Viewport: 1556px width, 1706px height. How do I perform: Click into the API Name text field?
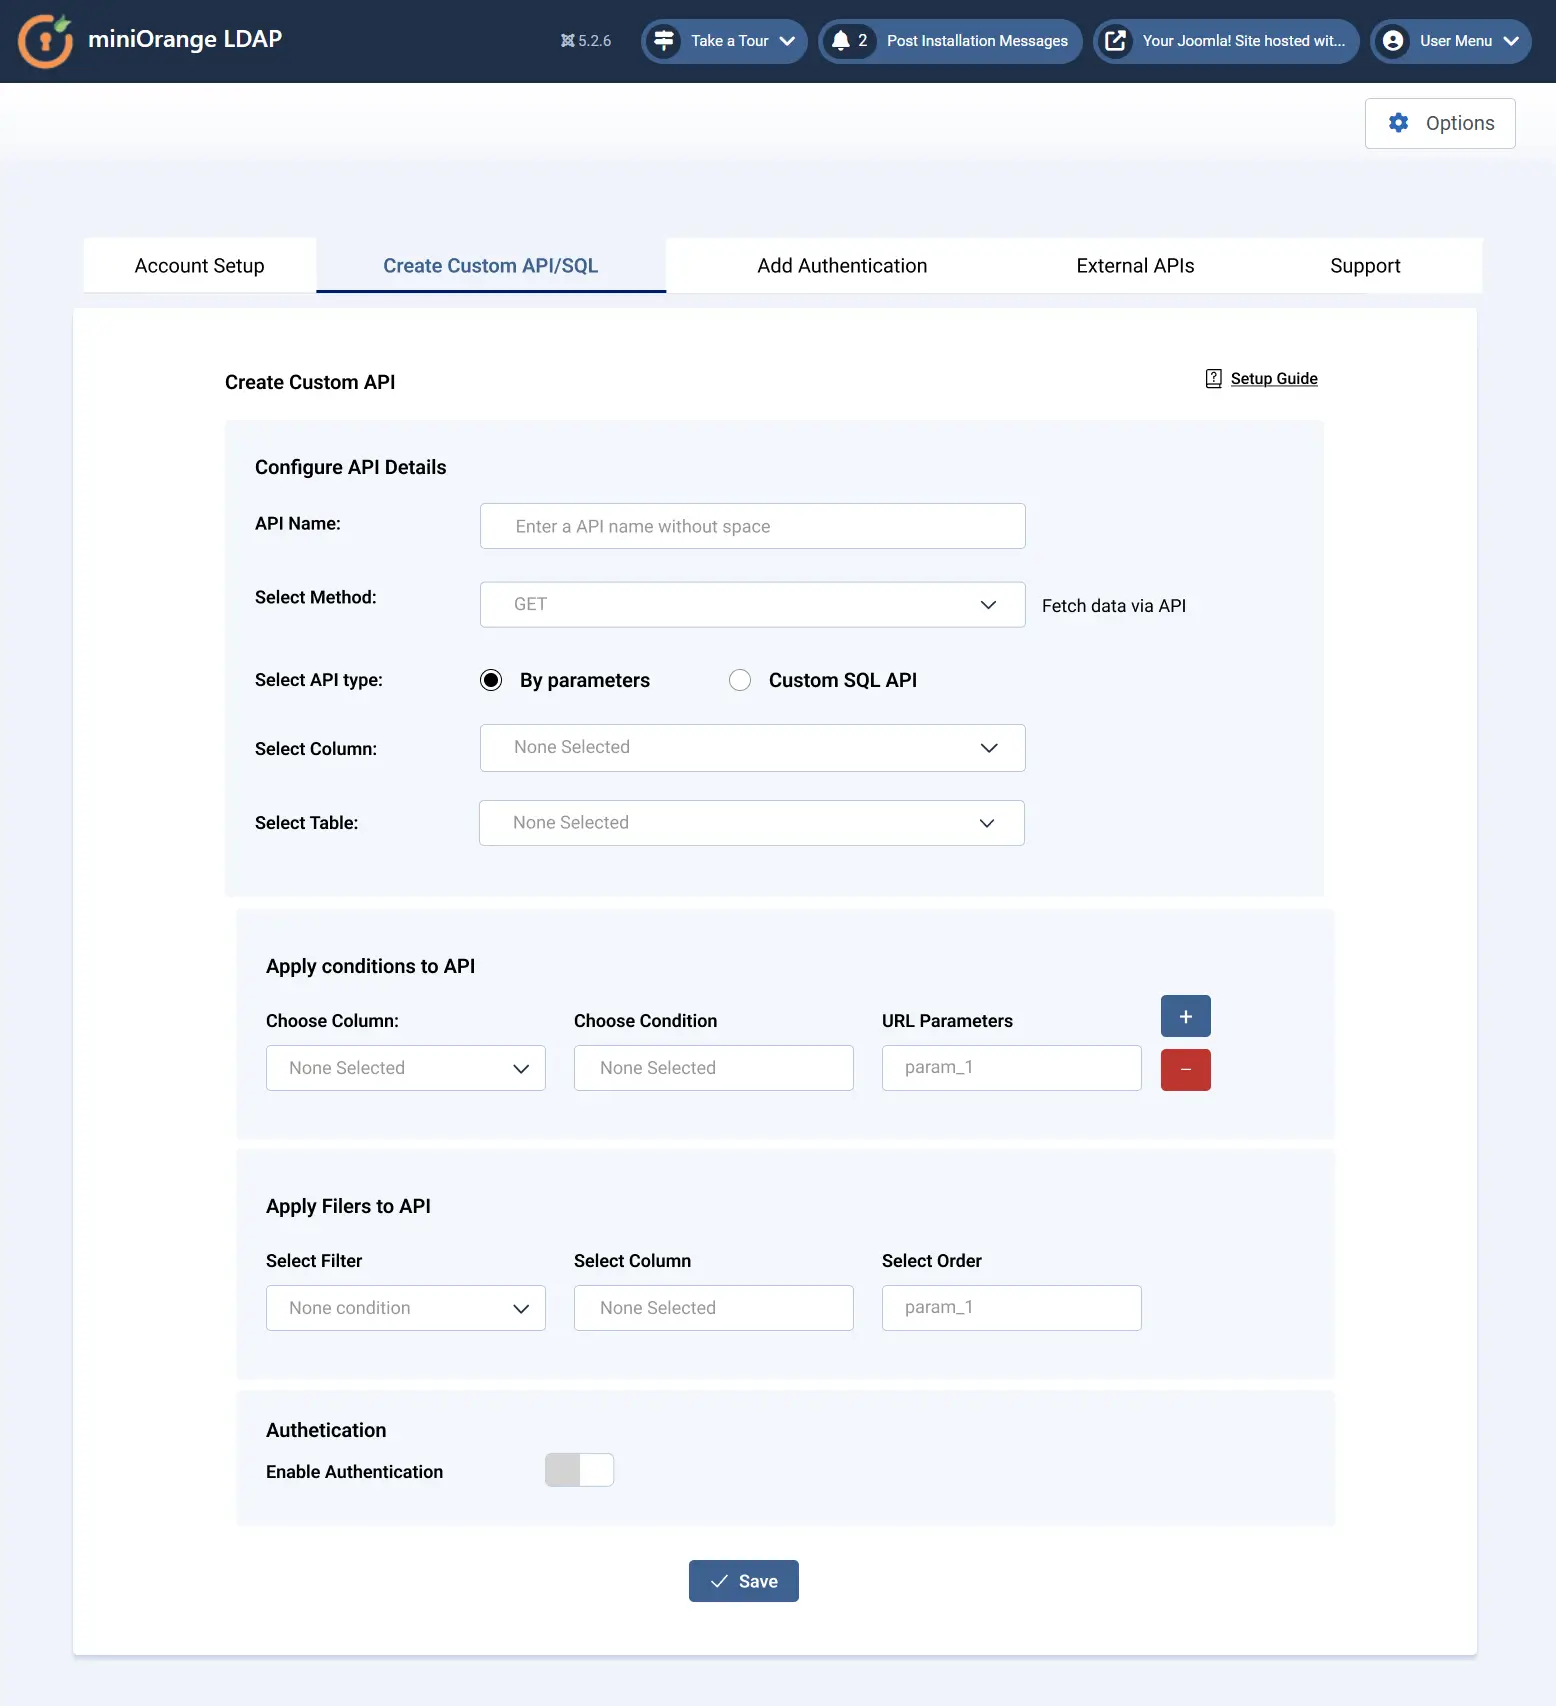tap(752, 526)
